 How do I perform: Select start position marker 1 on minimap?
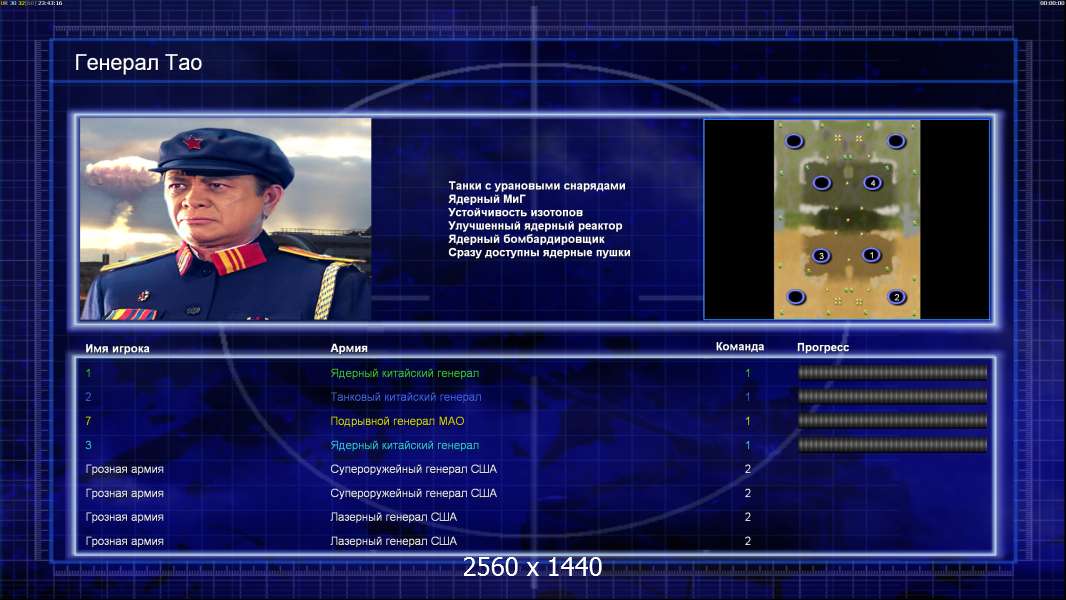(x=872, y=255)
